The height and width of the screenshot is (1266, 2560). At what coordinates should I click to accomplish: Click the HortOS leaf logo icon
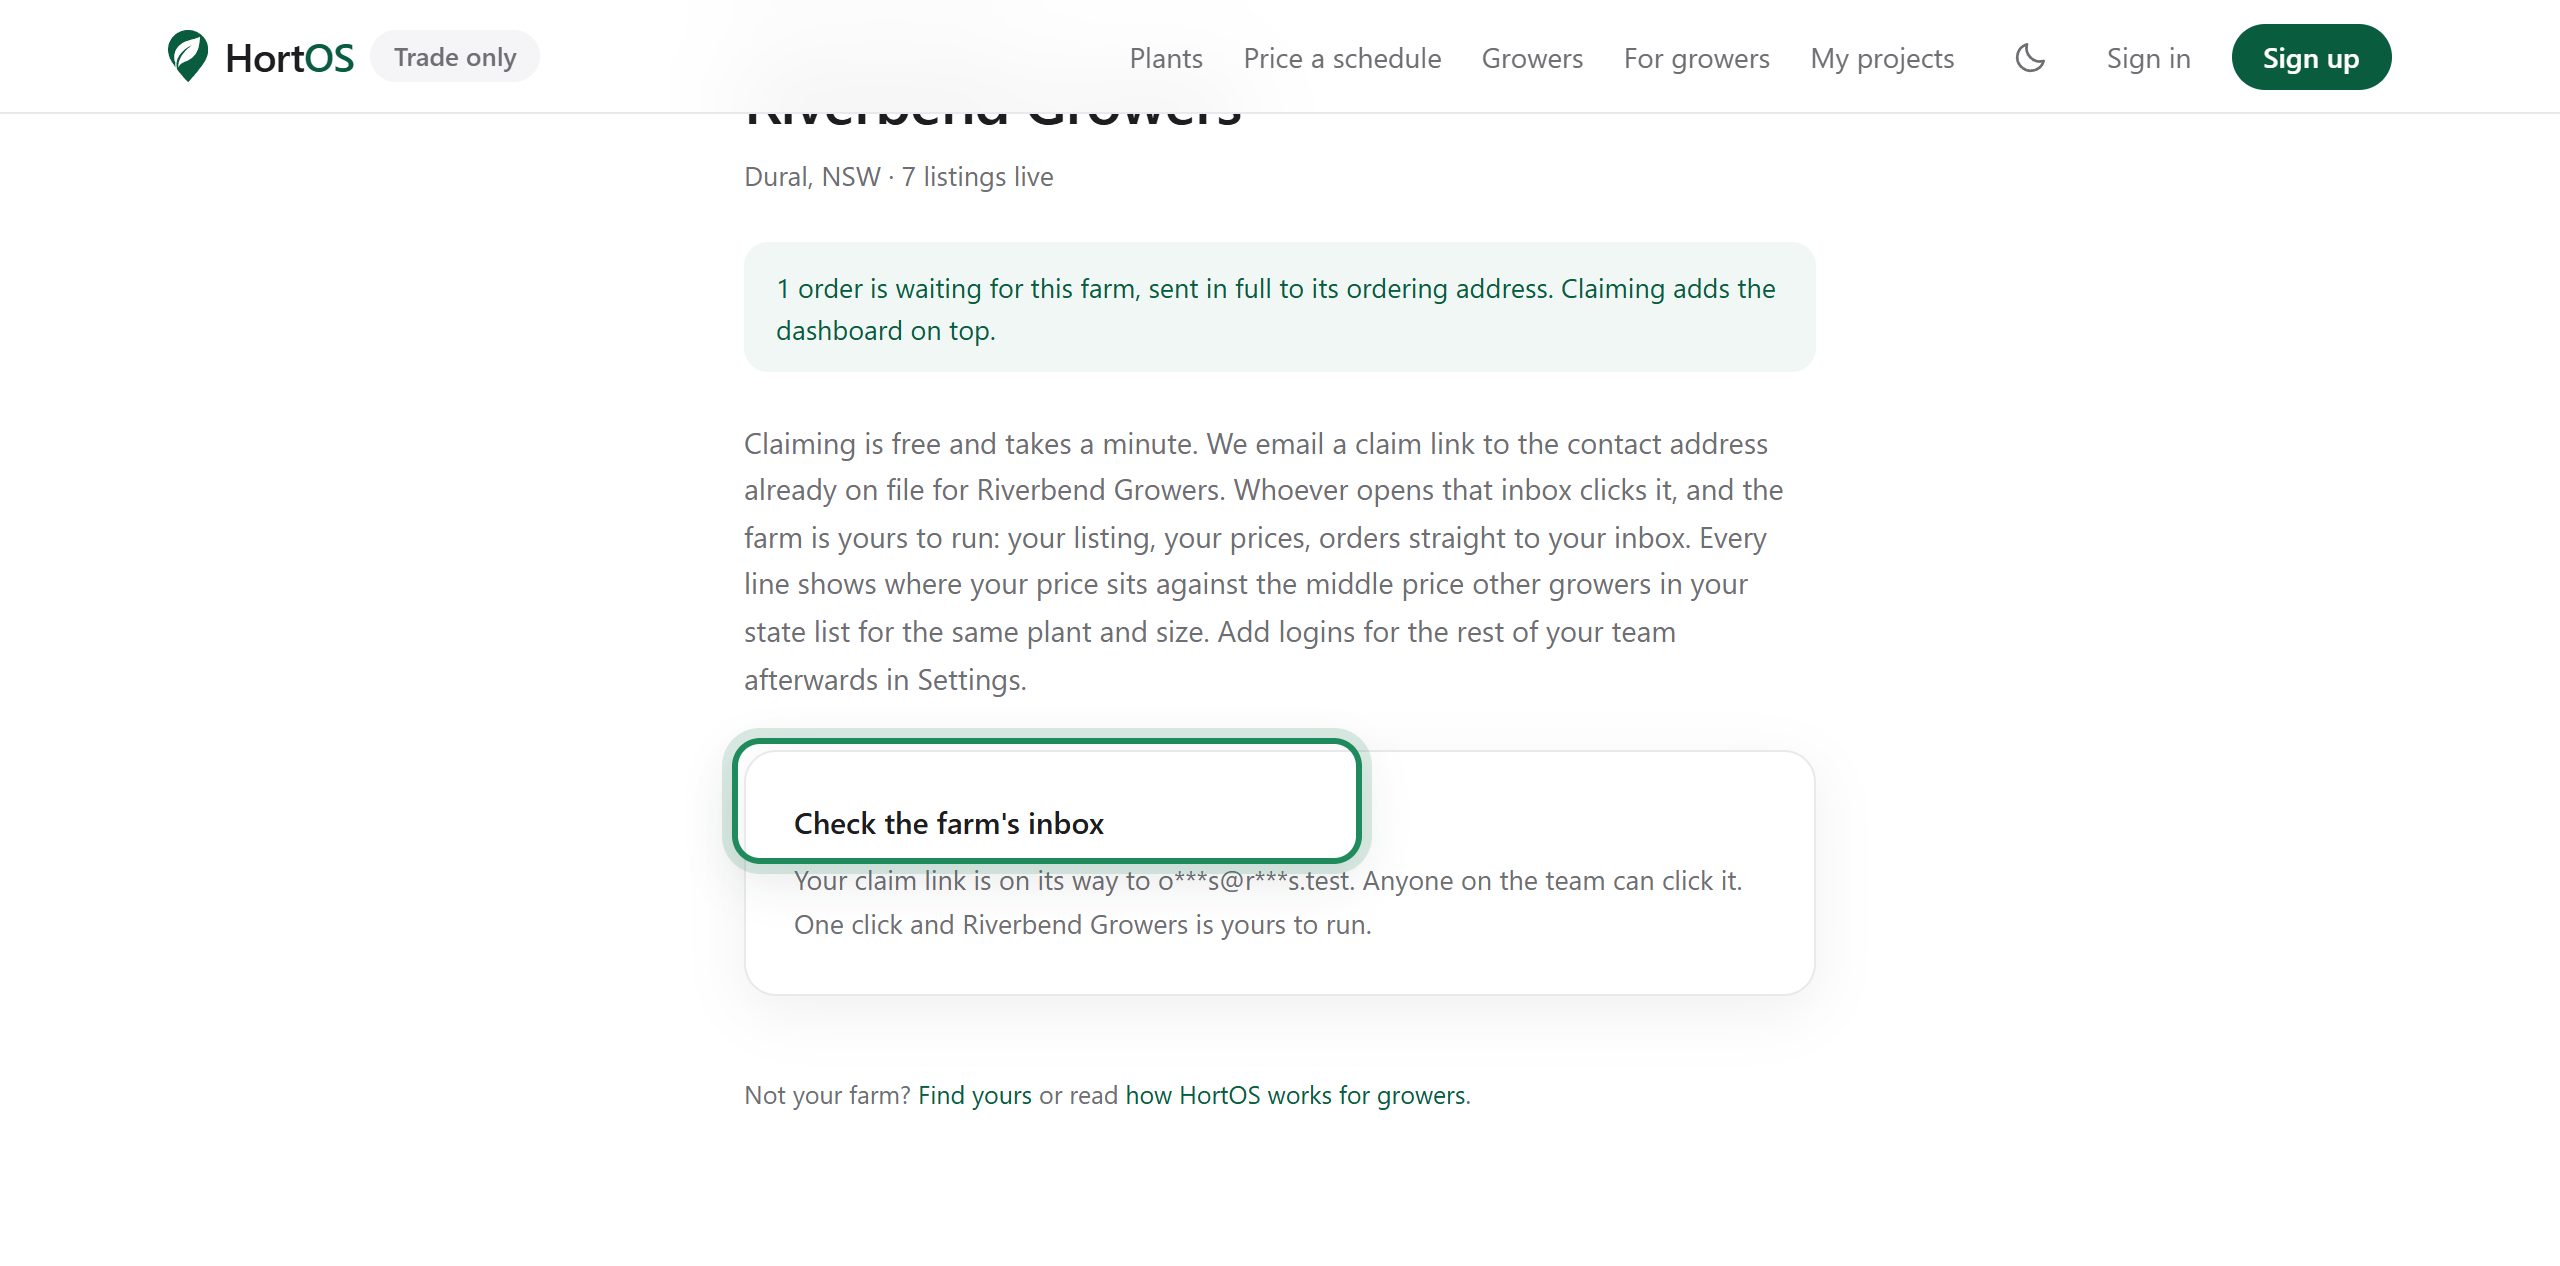click(188, 56)
